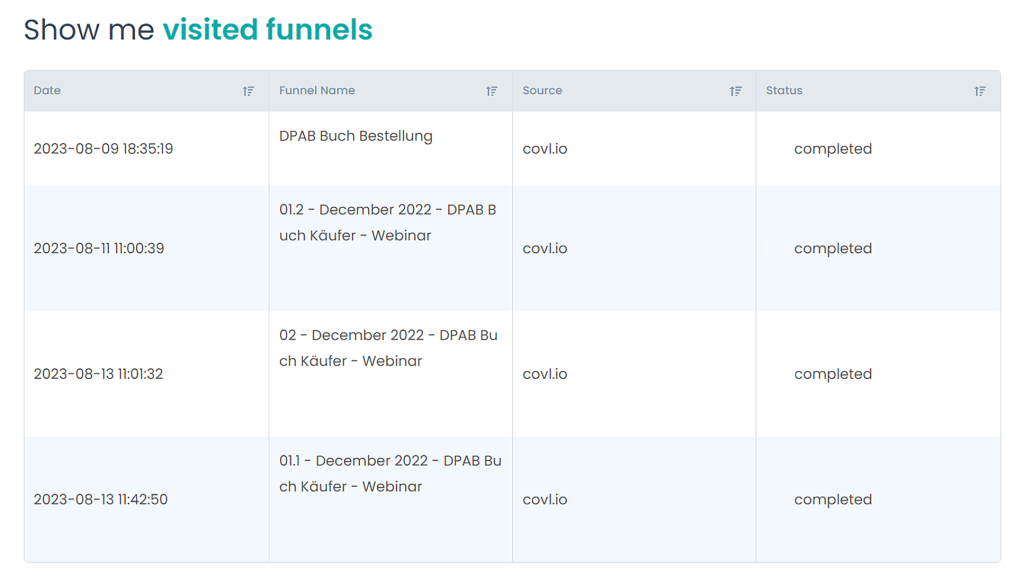Click the Date column header label
The image size is (1024, 586).
click(47, 91)
